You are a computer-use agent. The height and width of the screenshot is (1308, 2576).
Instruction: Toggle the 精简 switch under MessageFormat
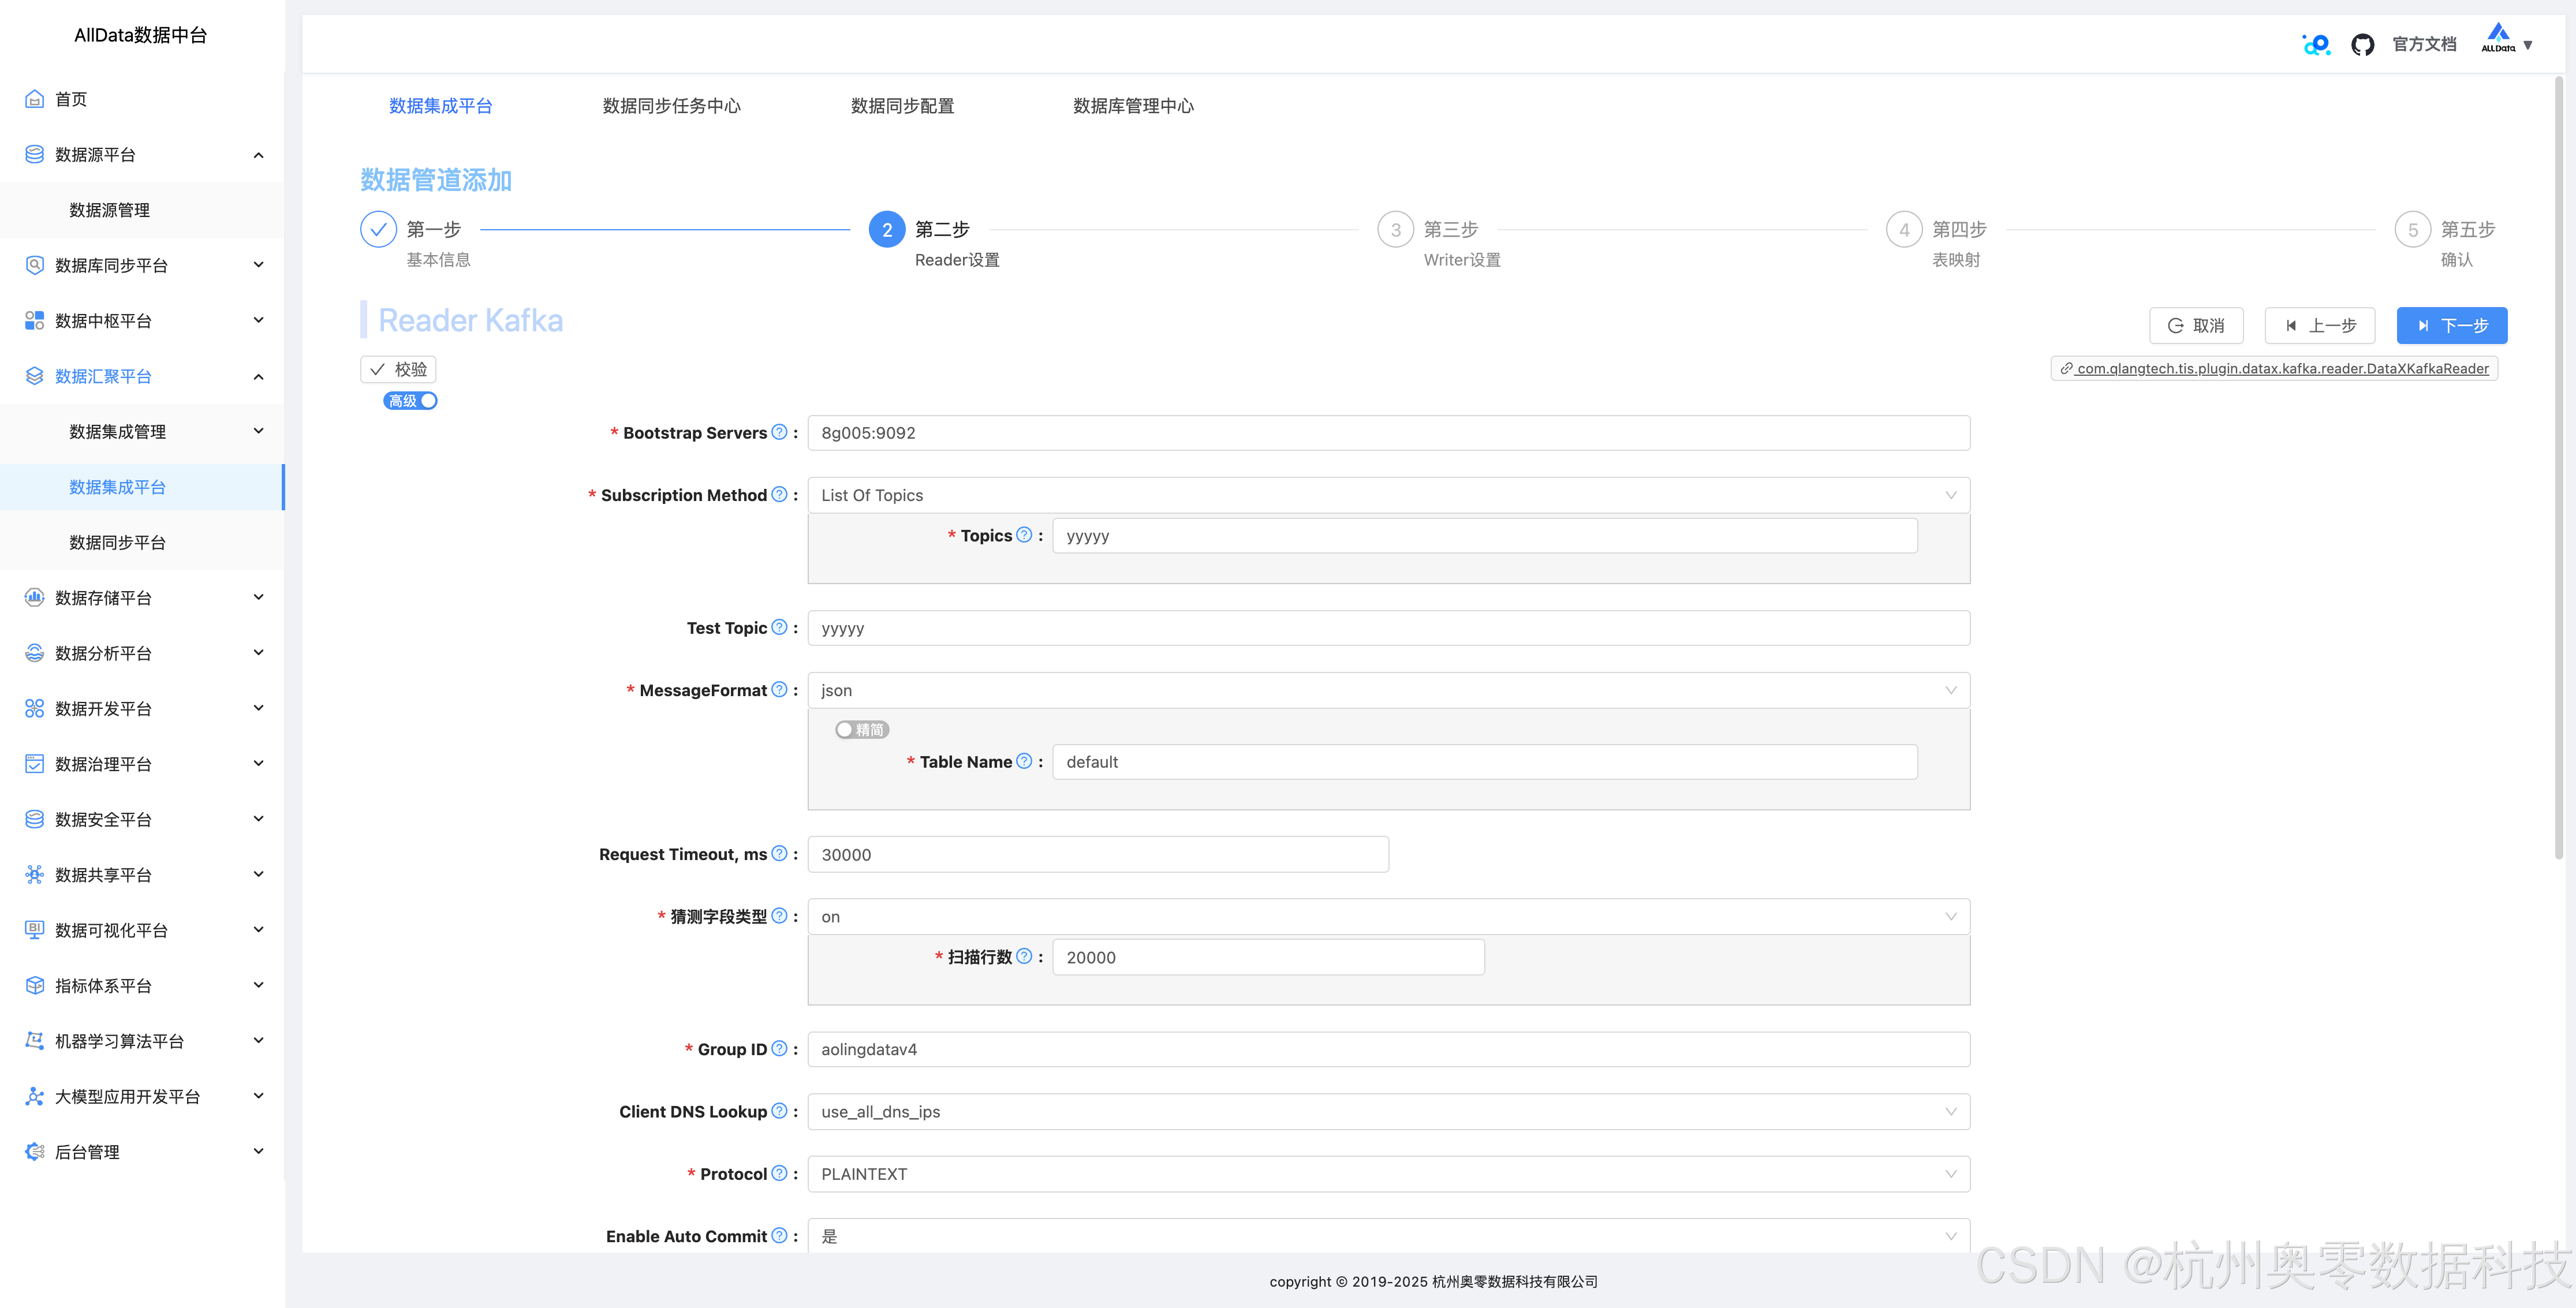pos(862,730)
